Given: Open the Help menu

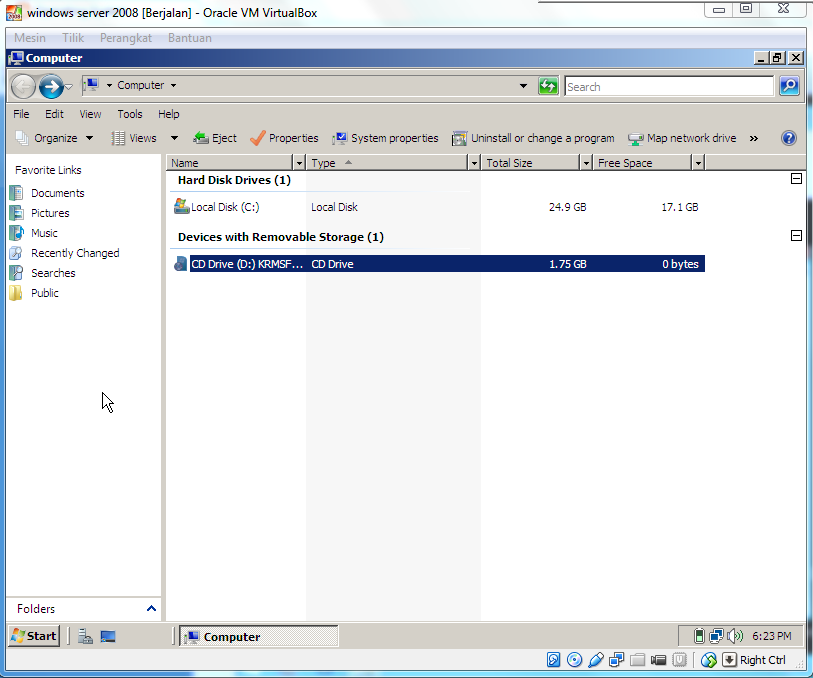Looking at the screenshot, I should coord(169,114).
